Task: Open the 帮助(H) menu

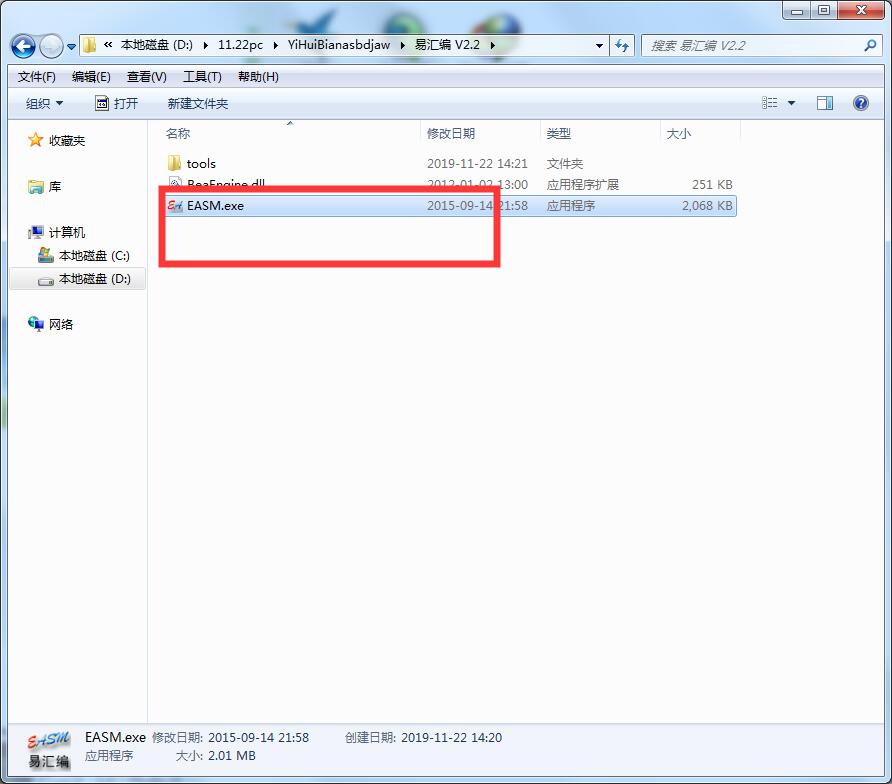Action: click(258, 77)
